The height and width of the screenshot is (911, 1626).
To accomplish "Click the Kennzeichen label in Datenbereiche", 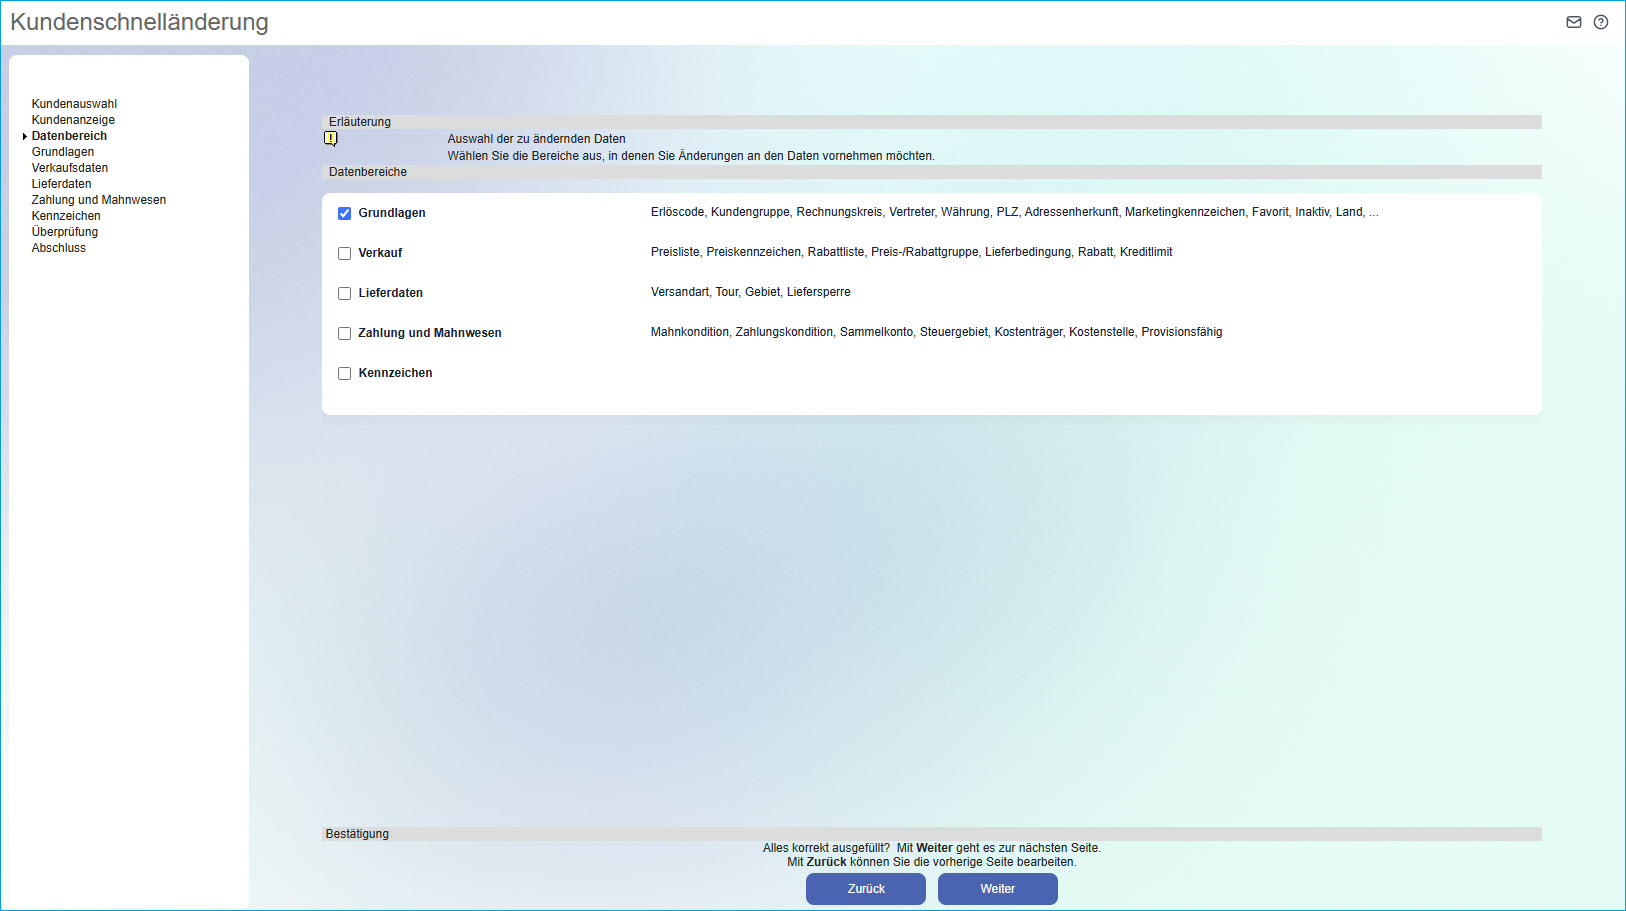I will pyautogui.click(x=396, y=373).
